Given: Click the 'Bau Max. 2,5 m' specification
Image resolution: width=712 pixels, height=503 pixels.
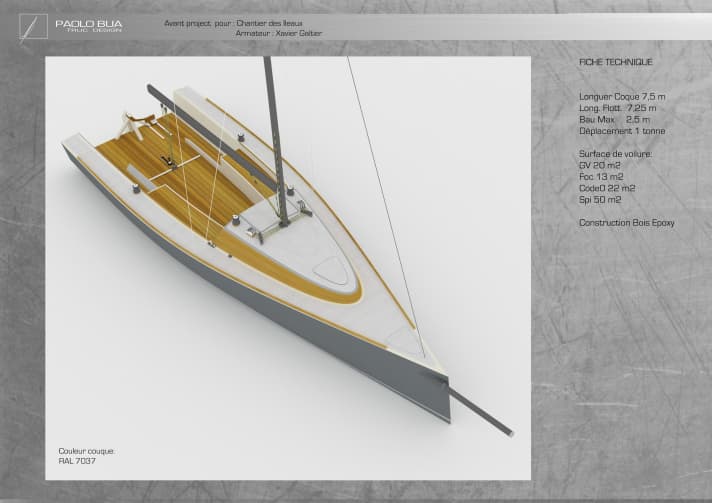Looking at the screenshot, I should point(608,119).
